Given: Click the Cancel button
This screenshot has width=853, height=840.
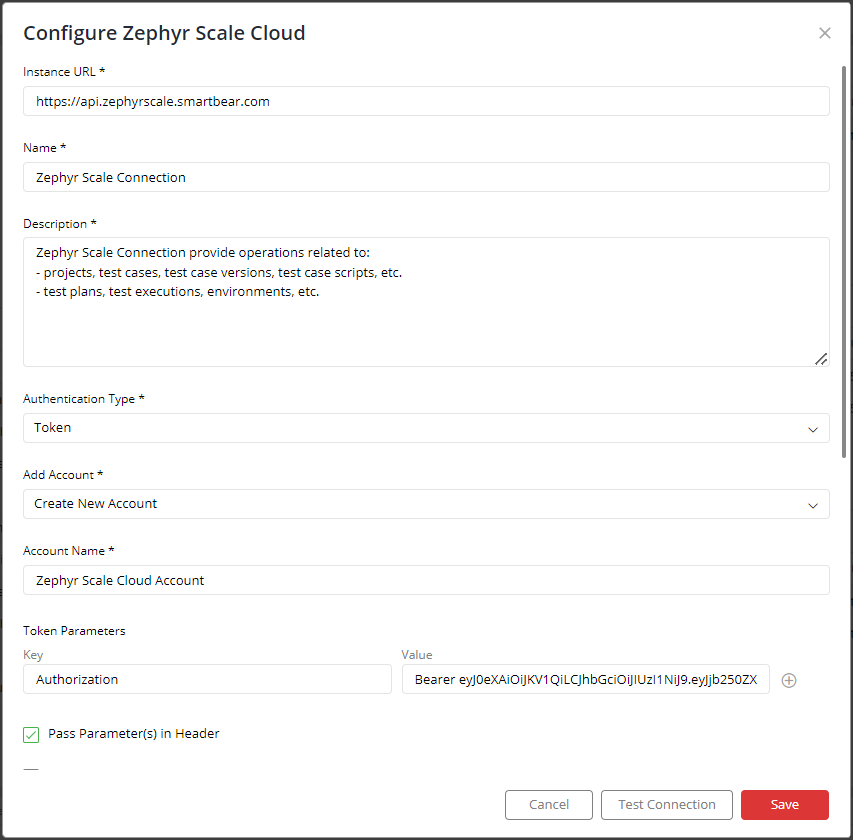Looking at the screenshot, I should tap(548, 805).
